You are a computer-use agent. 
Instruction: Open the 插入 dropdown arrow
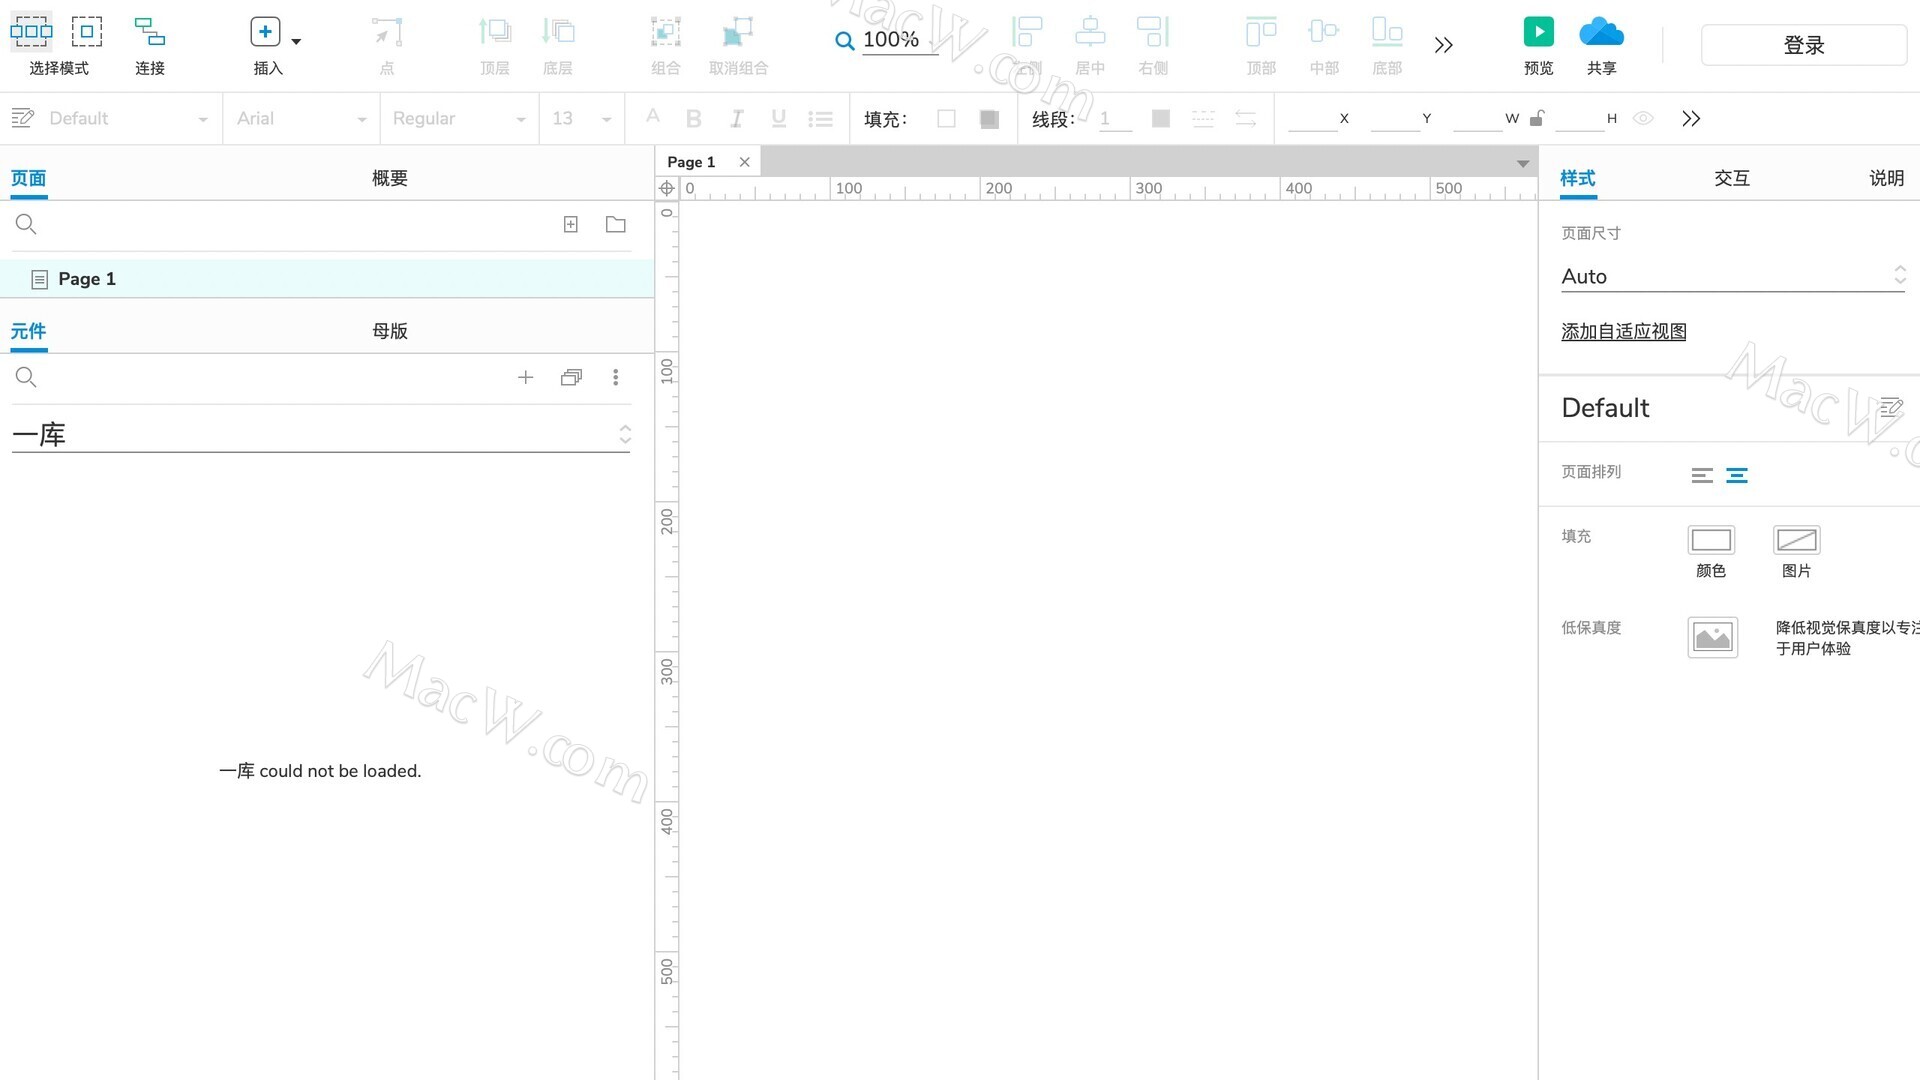coord(296,42)
